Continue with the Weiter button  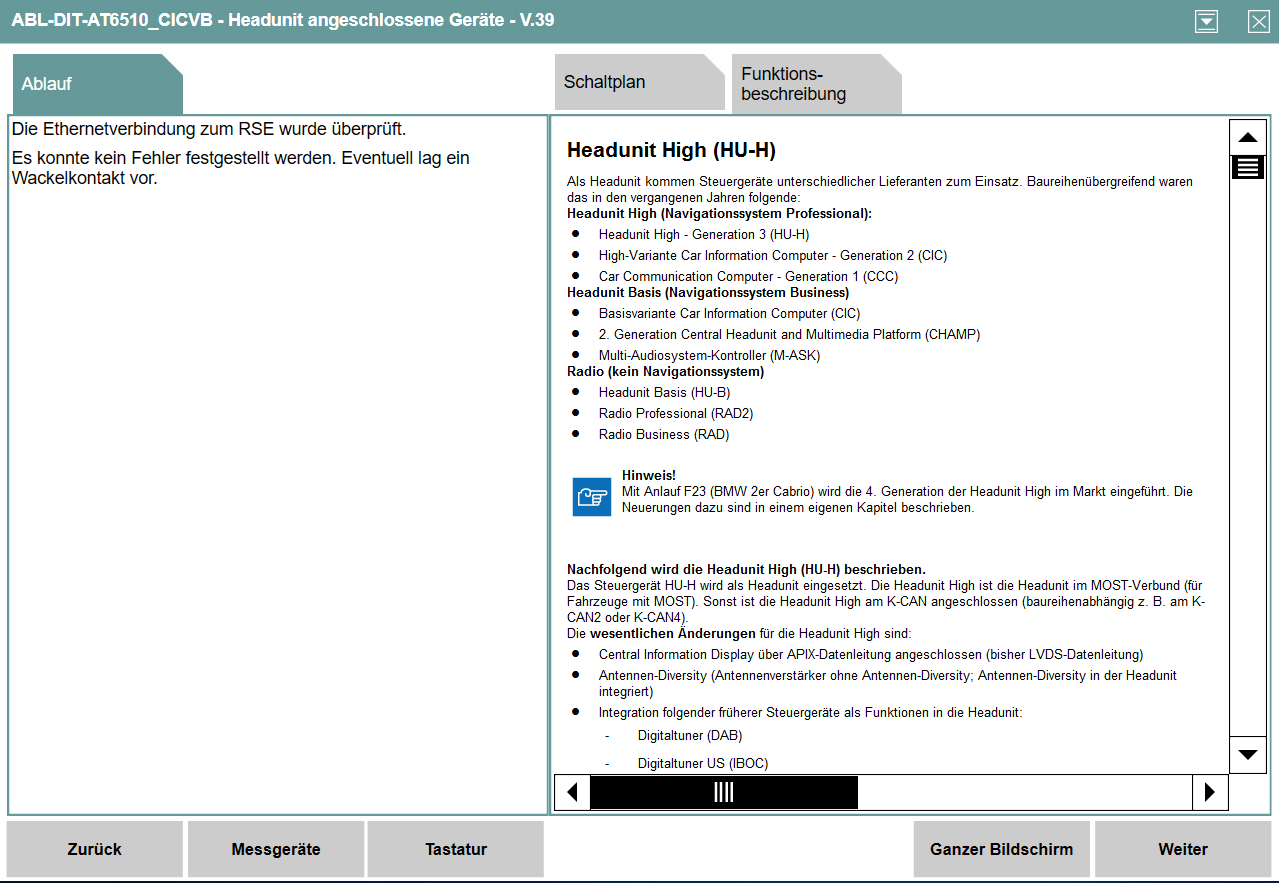[1183, 849]
